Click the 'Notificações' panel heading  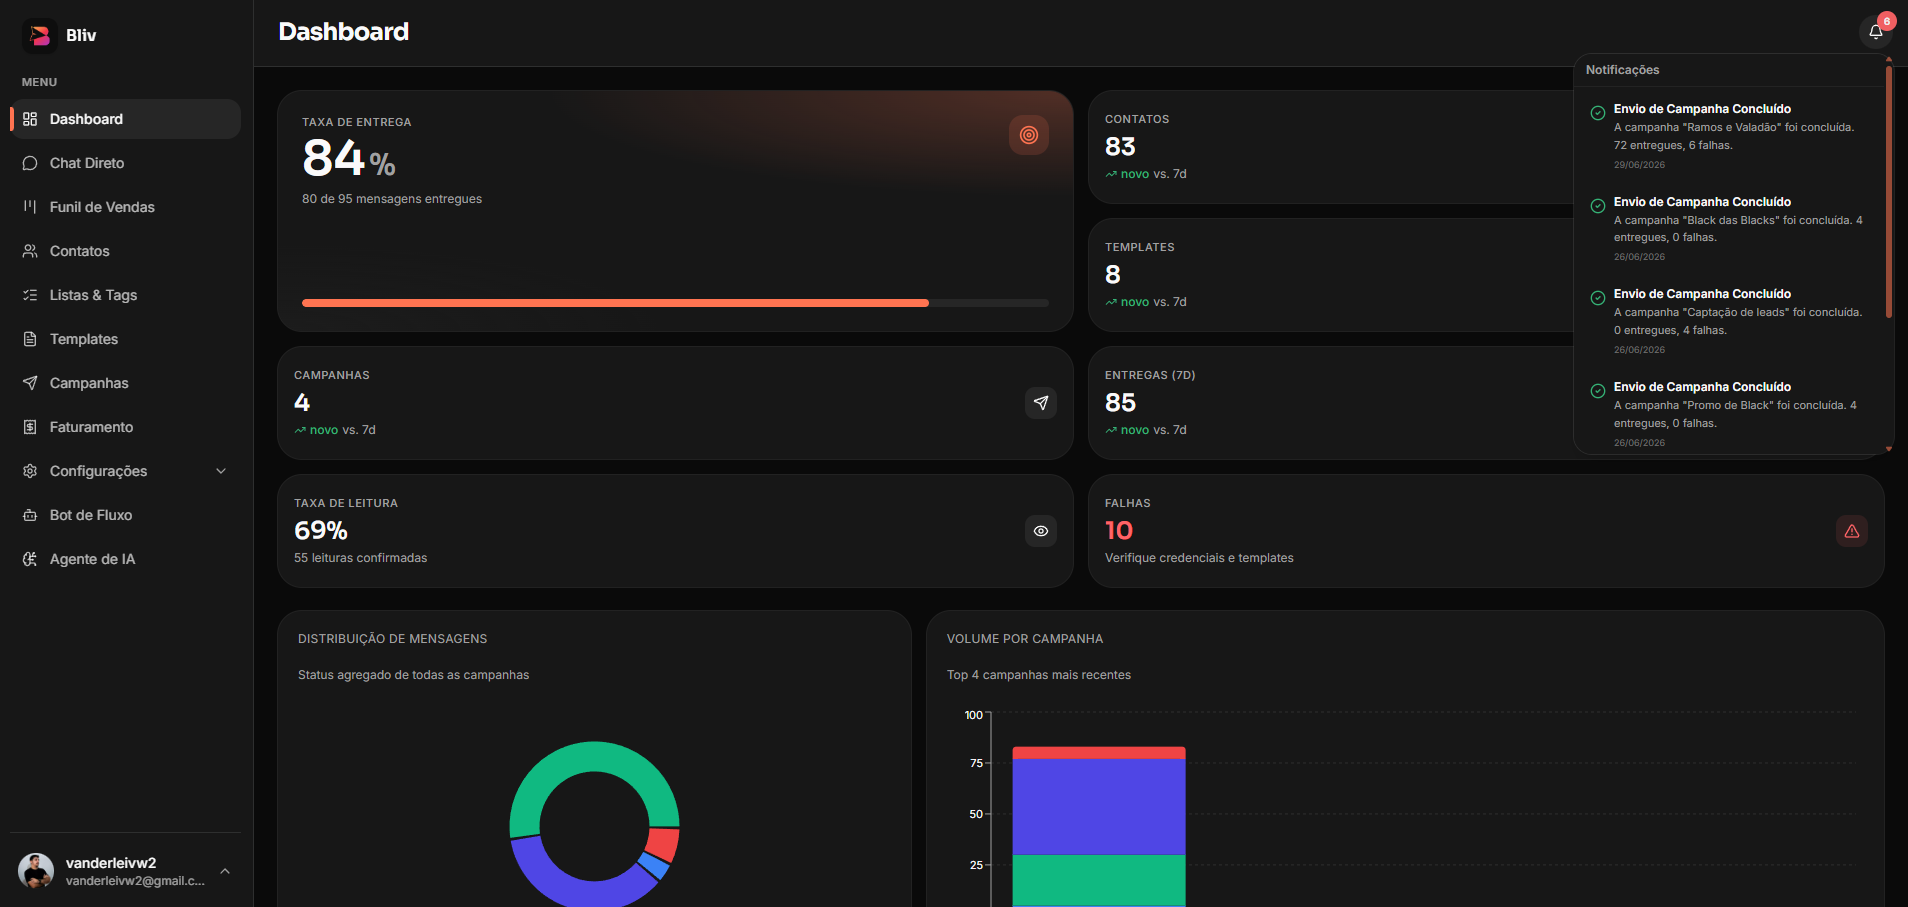pos(1622,70)
